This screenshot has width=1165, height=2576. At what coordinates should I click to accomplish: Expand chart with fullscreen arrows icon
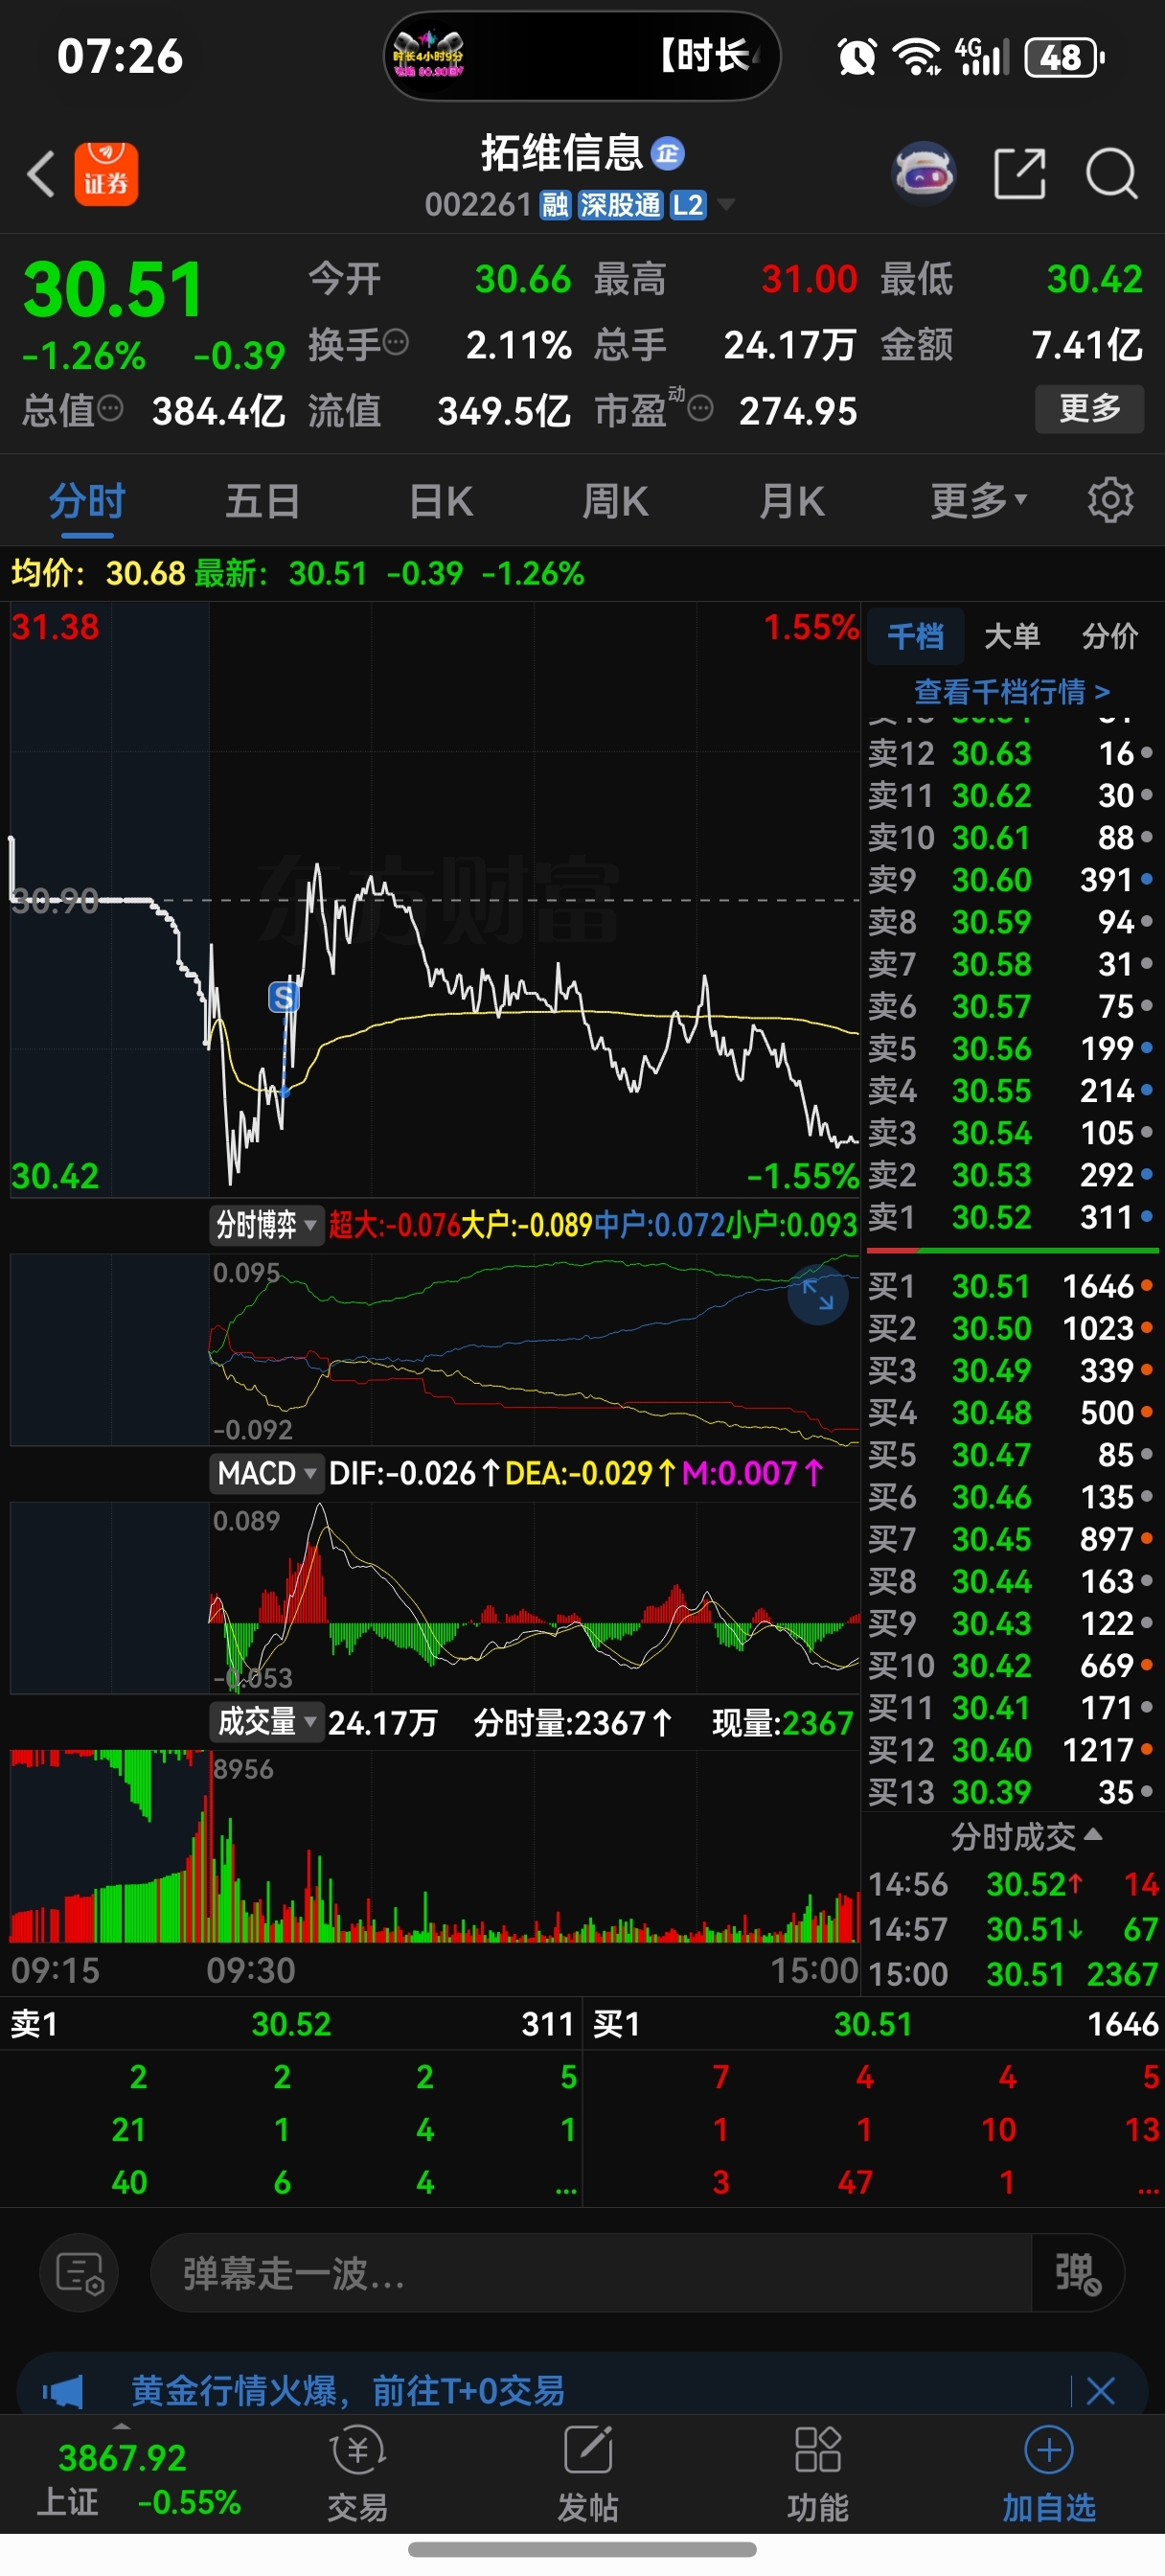(x=818, y=1295)
